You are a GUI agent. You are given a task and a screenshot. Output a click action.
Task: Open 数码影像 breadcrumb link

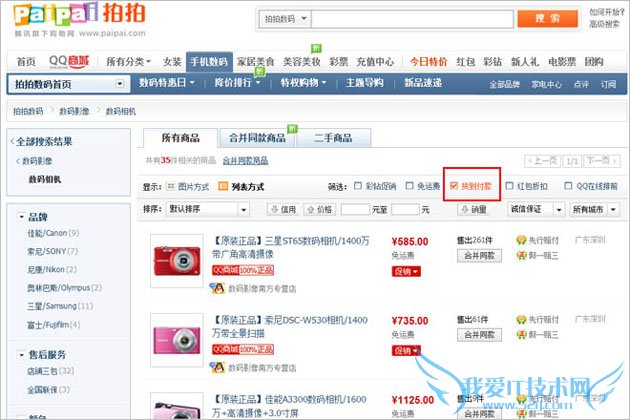tap(74, 111)
